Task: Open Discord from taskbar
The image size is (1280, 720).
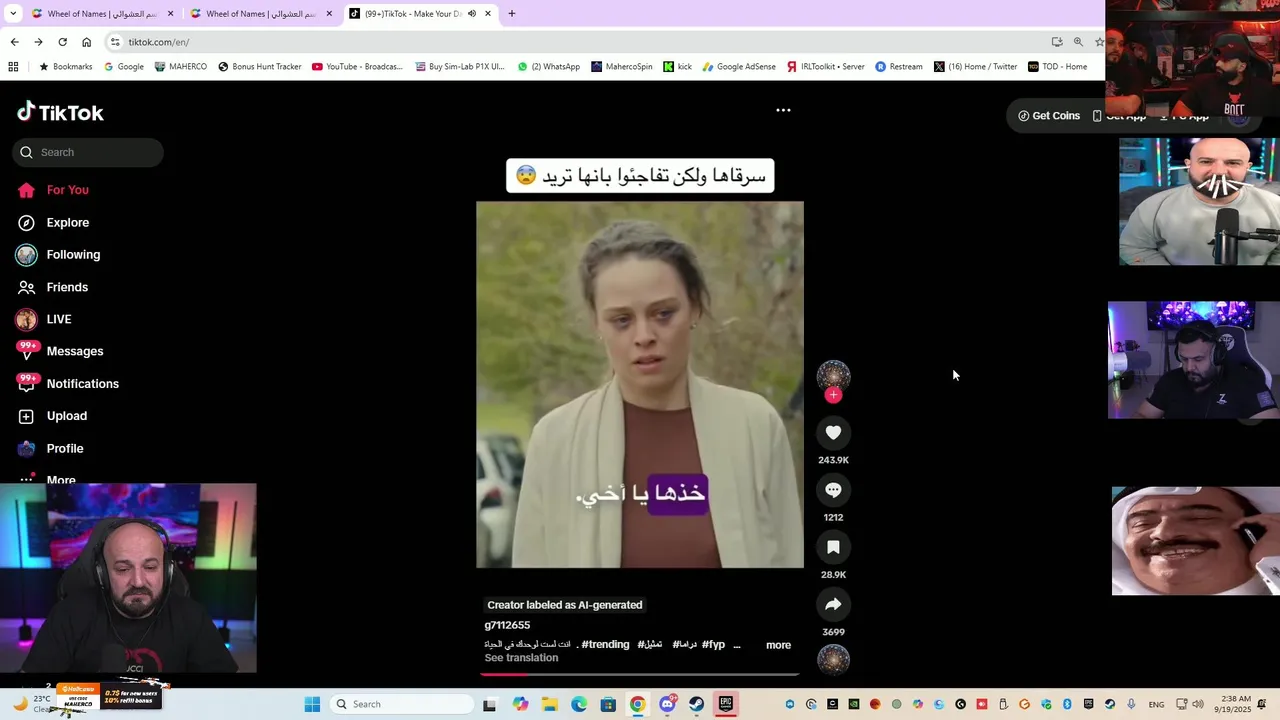Action: (x=667, y=704)
